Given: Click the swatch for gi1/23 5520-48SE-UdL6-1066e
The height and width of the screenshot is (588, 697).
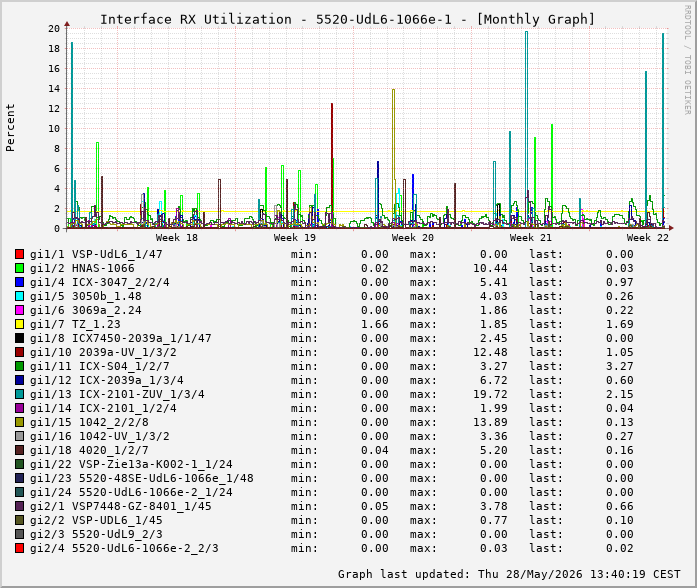Looking at the screenshot, I should [x=19, y=478].
